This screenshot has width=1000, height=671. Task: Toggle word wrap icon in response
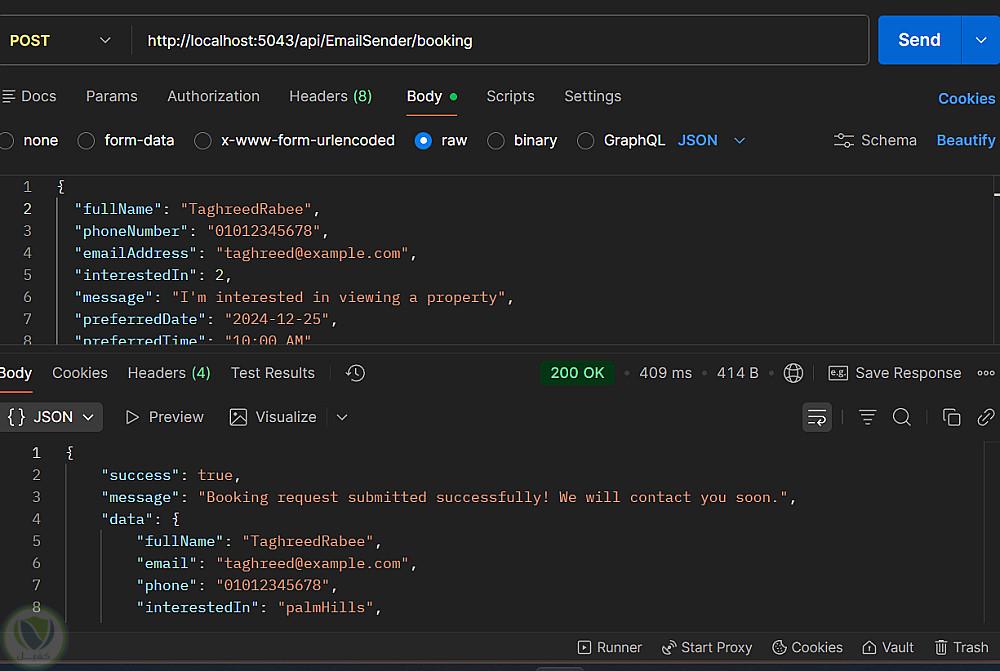click(x=817, y=417)
